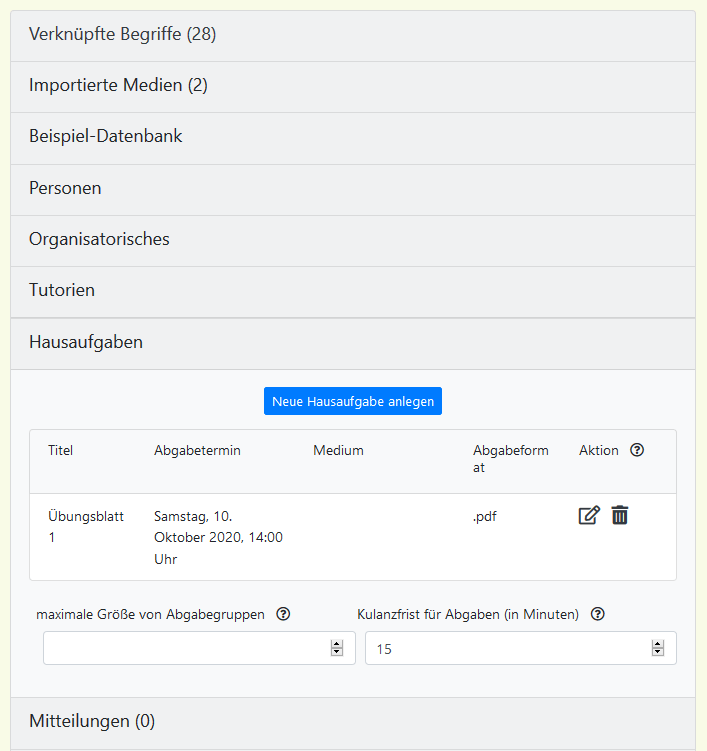The height and width of the screenshot is (751, 707).
Task: Edit the Übungsblatt 1 assignment
Action: click(x=589, y=516)
